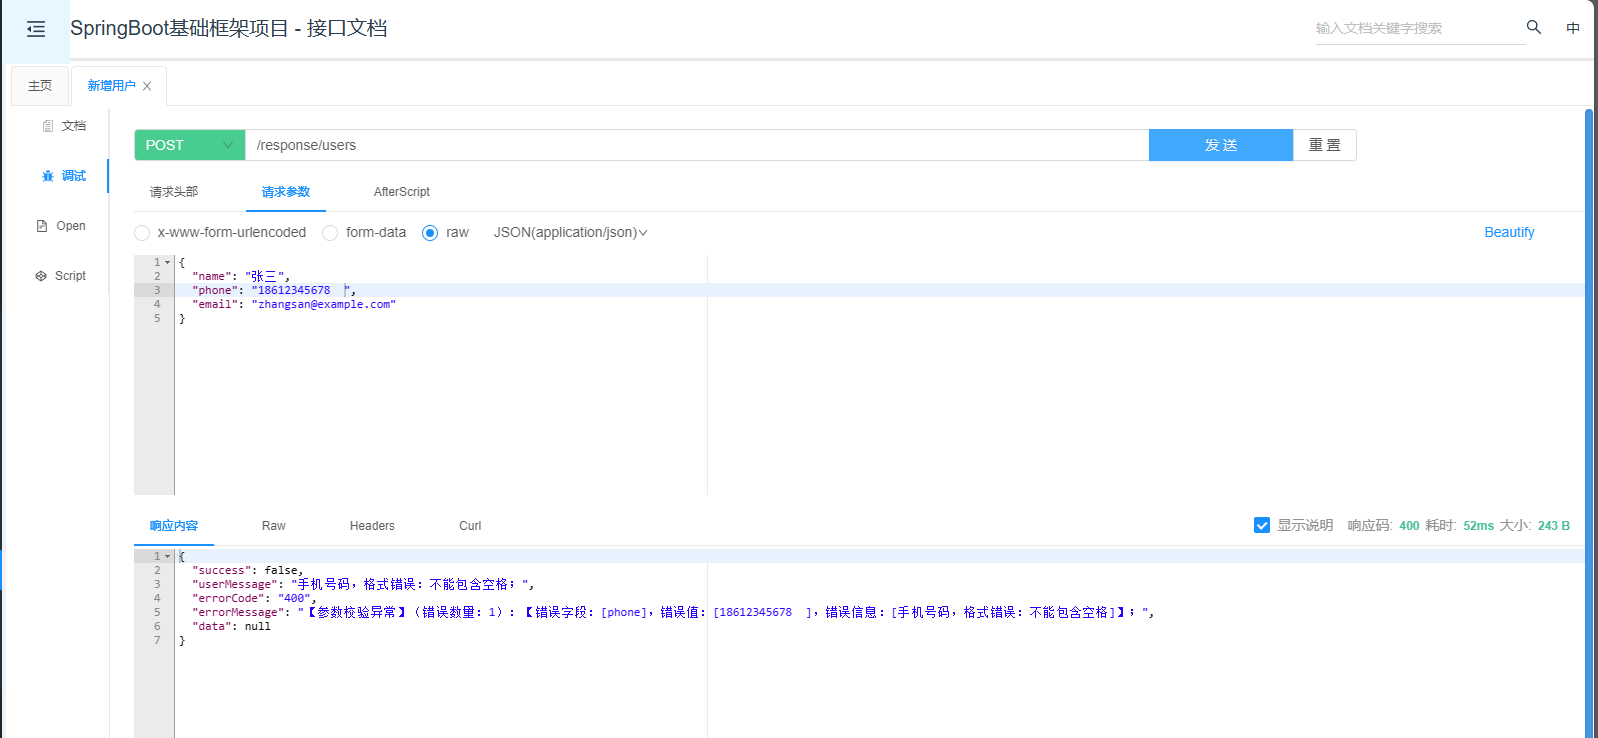
Task: Open the Raw response tab
Action: [x=274, y=526]
